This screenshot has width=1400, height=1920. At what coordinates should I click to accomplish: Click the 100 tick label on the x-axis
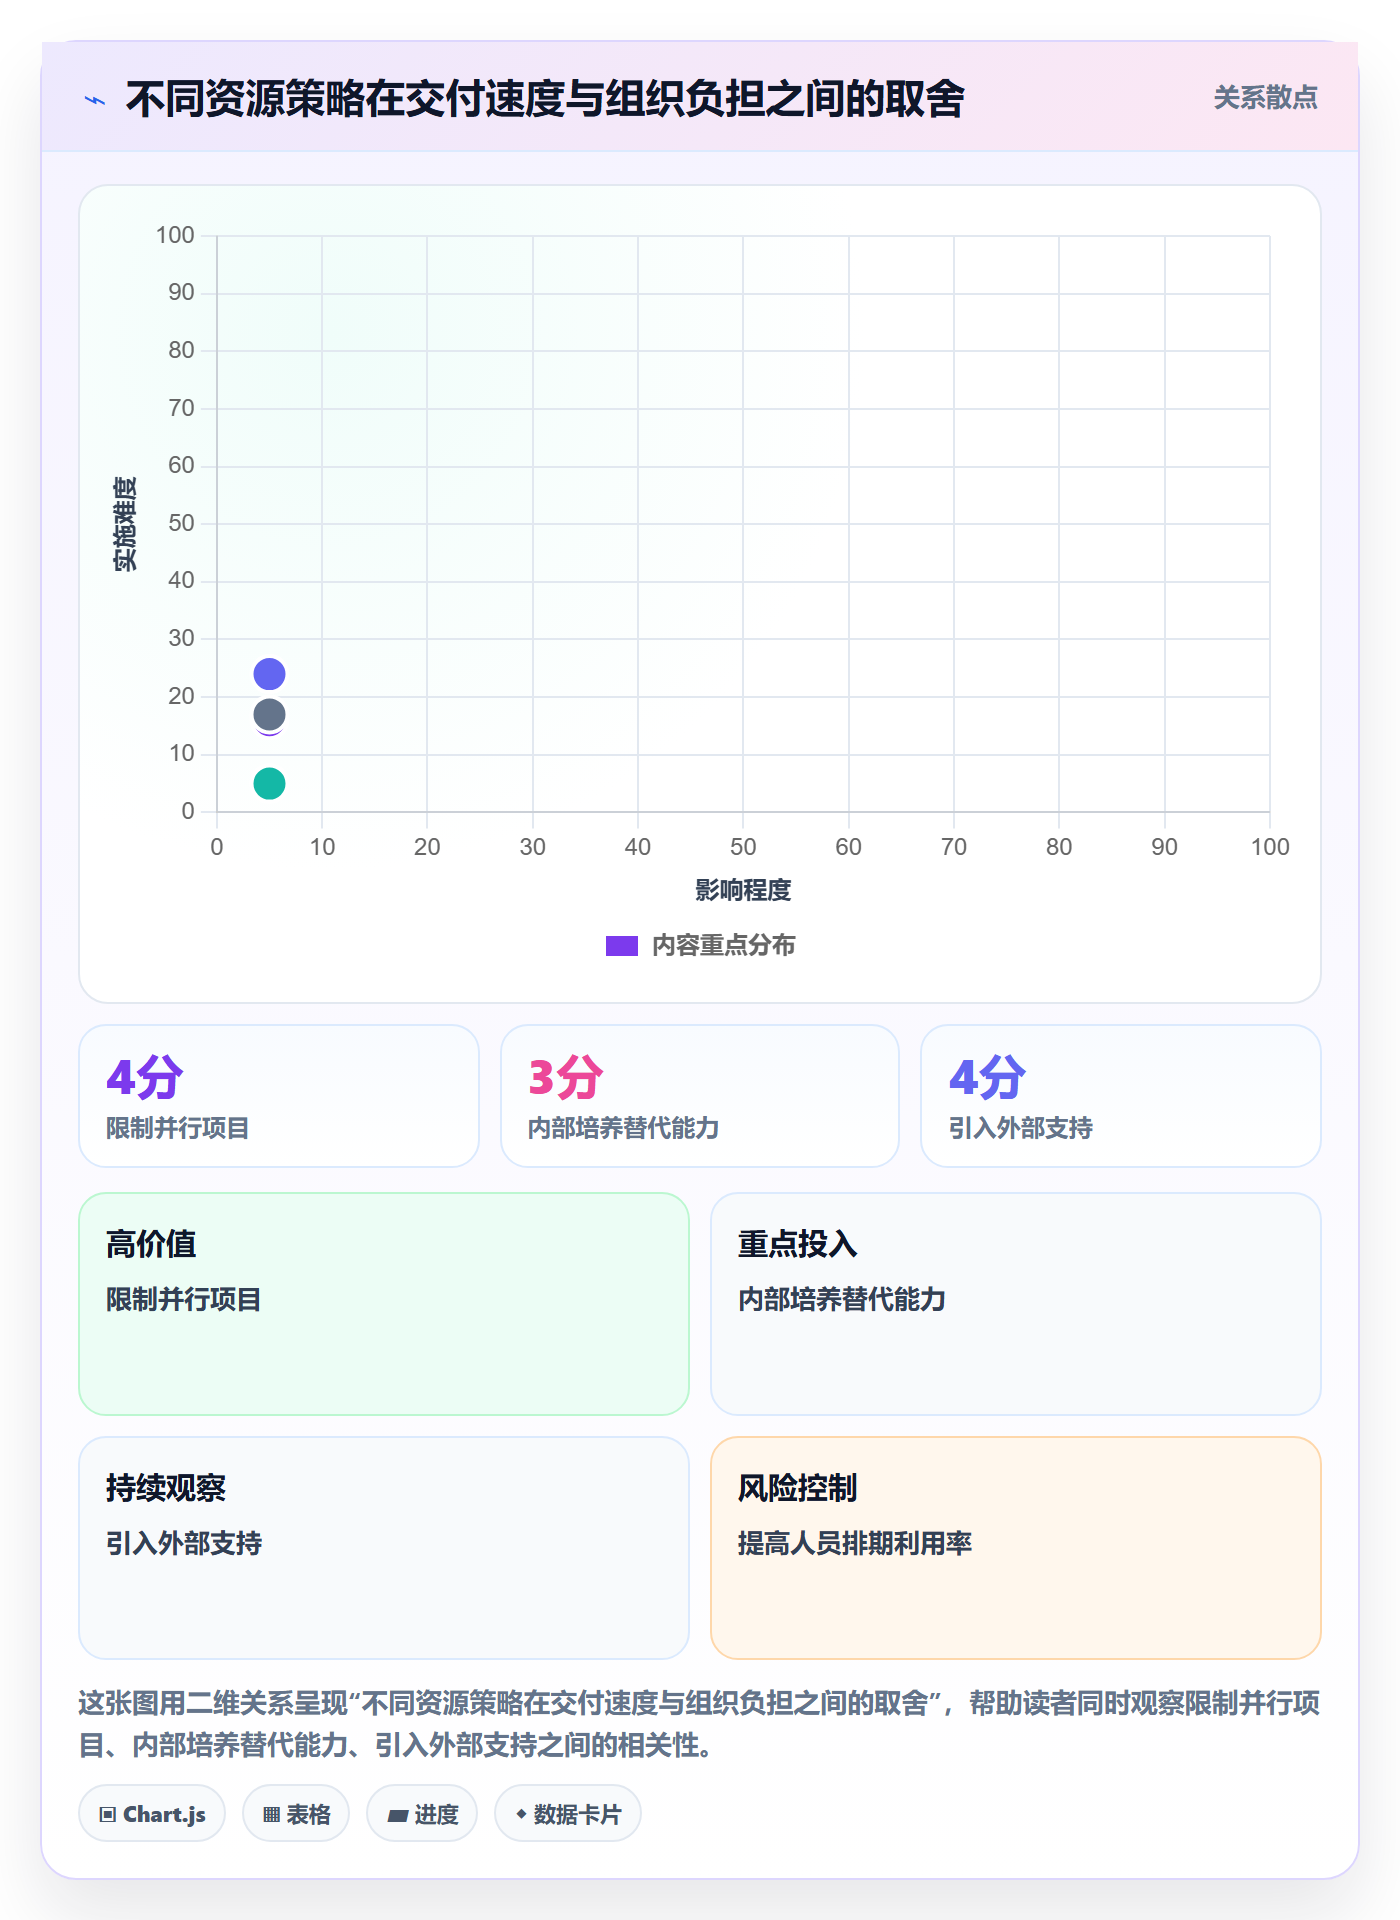(x=1270, y=847)
